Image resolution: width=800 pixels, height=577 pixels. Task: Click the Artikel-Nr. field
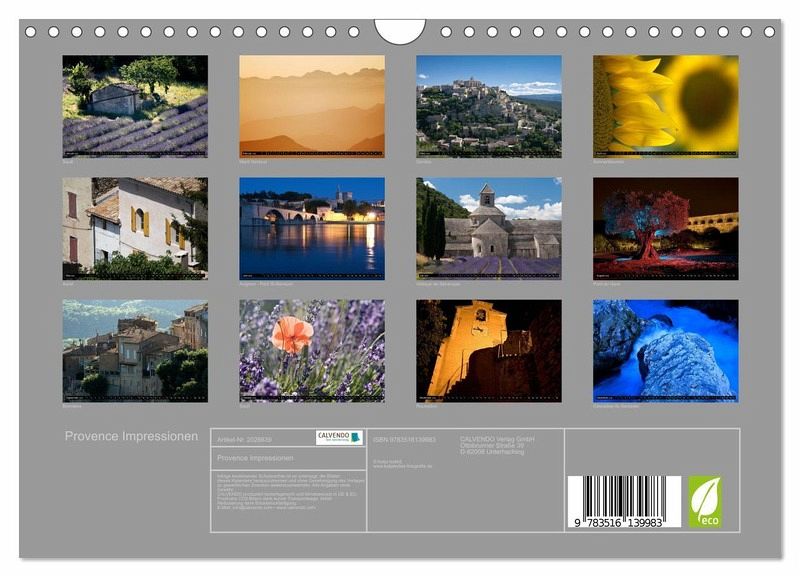coord(244,439)
